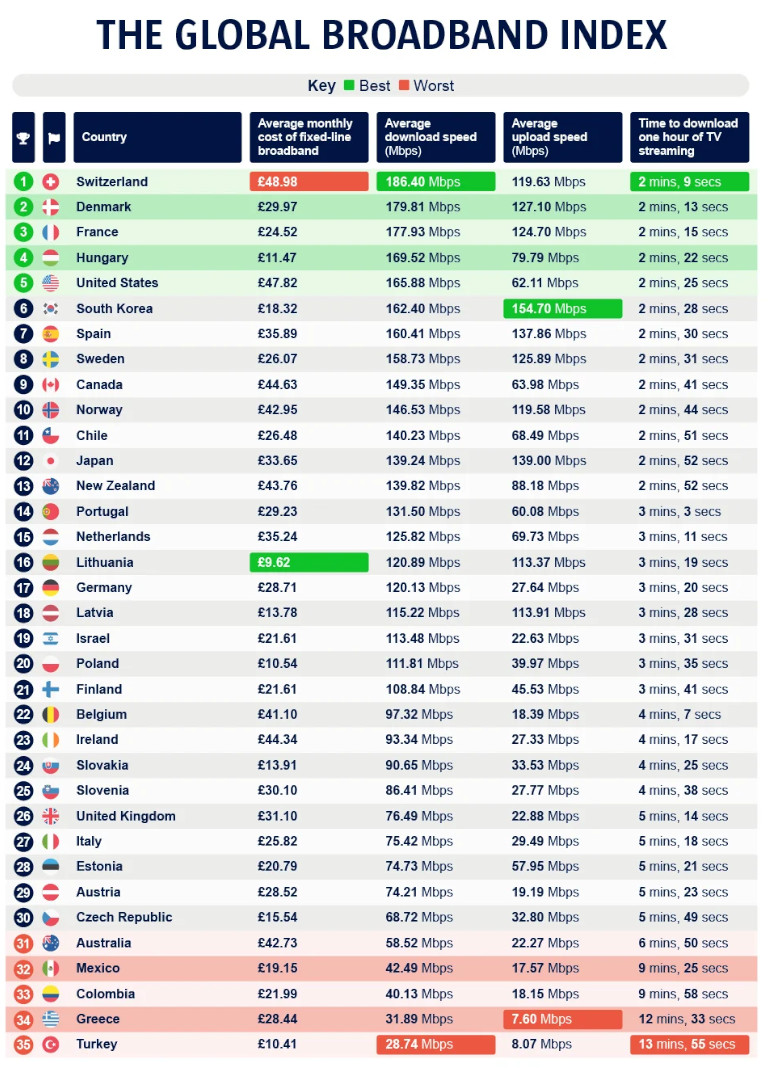Click the flag column header icon

pos(54,138)
